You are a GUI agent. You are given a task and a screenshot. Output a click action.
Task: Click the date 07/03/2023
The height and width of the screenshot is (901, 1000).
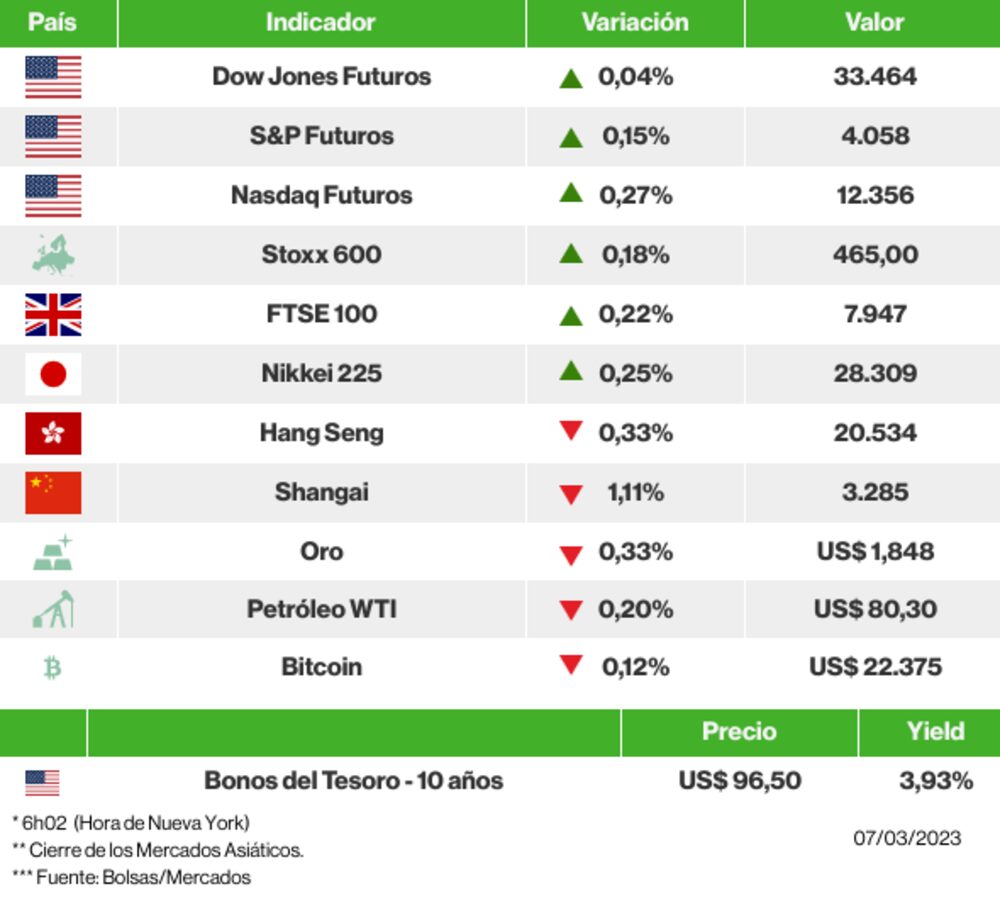907,838
